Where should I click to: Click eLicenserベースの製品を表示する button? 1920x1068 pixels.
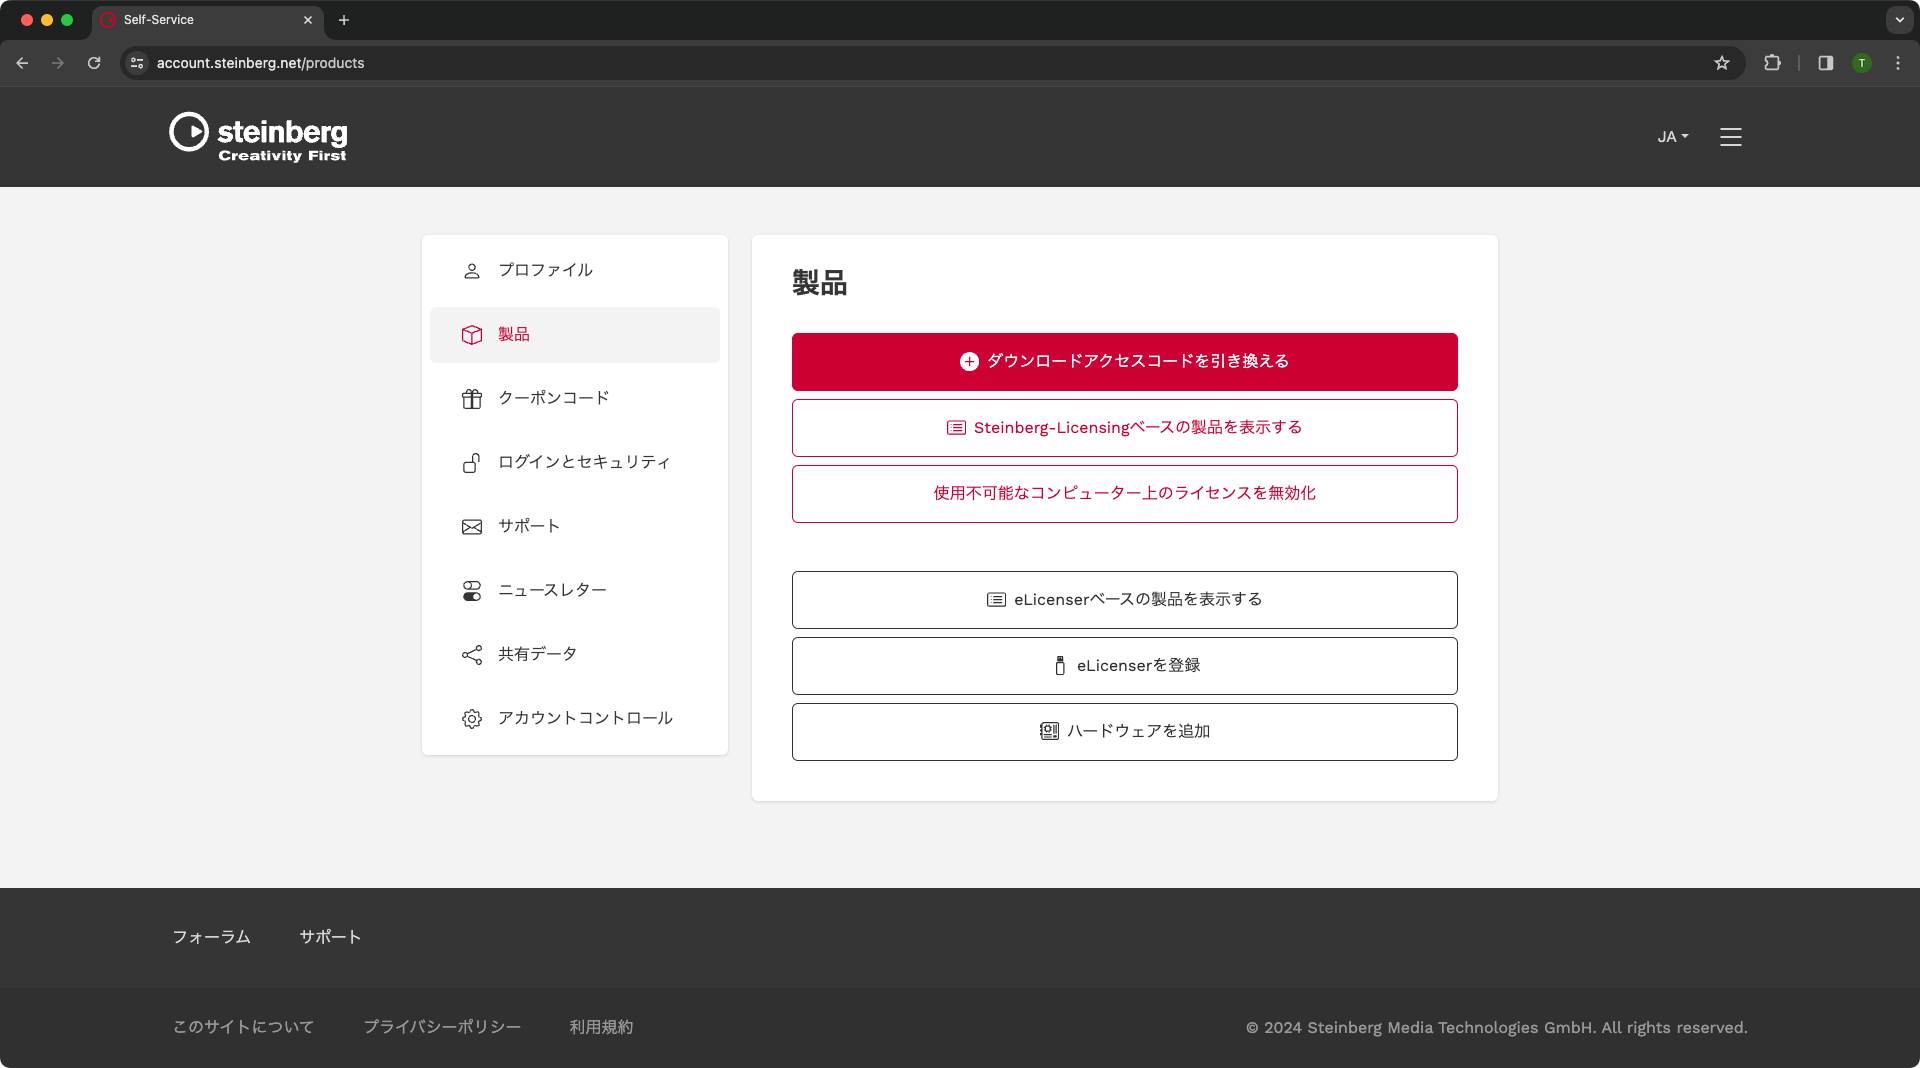coord(1124,599)
